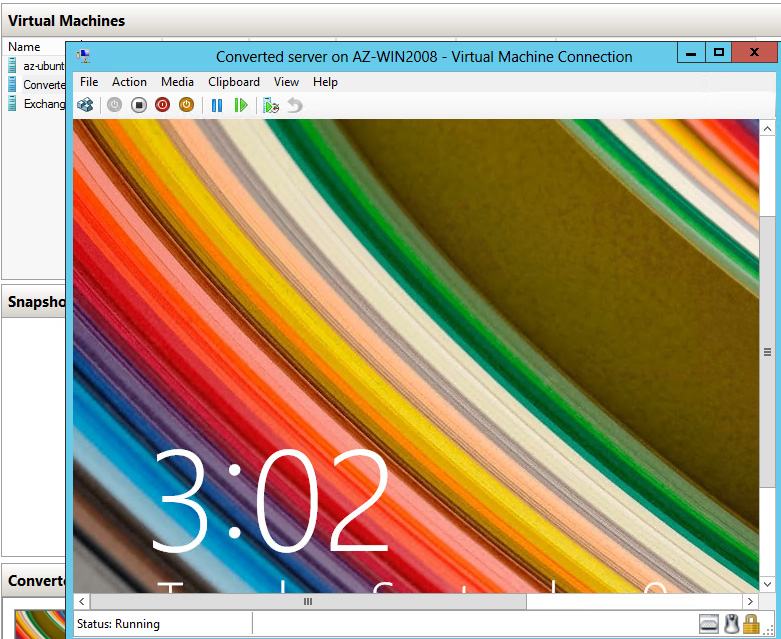Click the Status: Running text

[x=119, y=624]
